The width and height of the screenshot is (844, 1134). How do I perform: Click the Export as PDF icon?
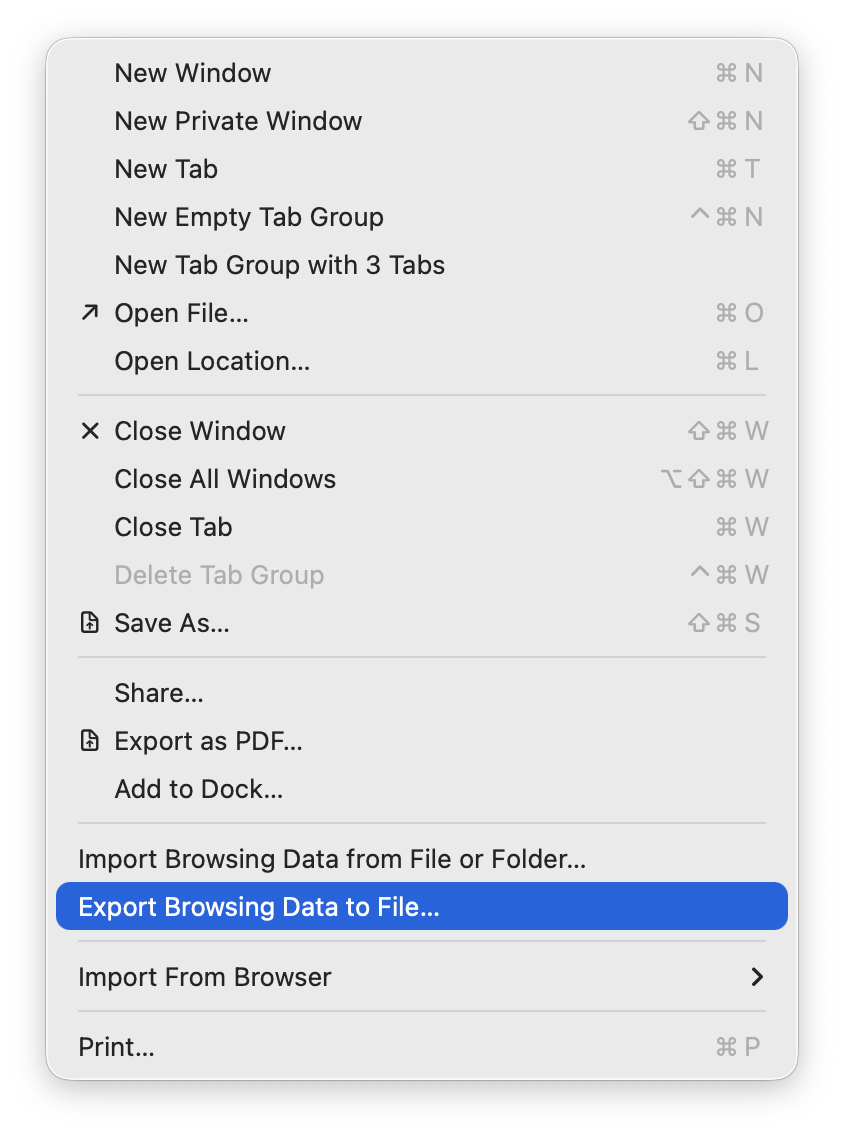(90, 741)
